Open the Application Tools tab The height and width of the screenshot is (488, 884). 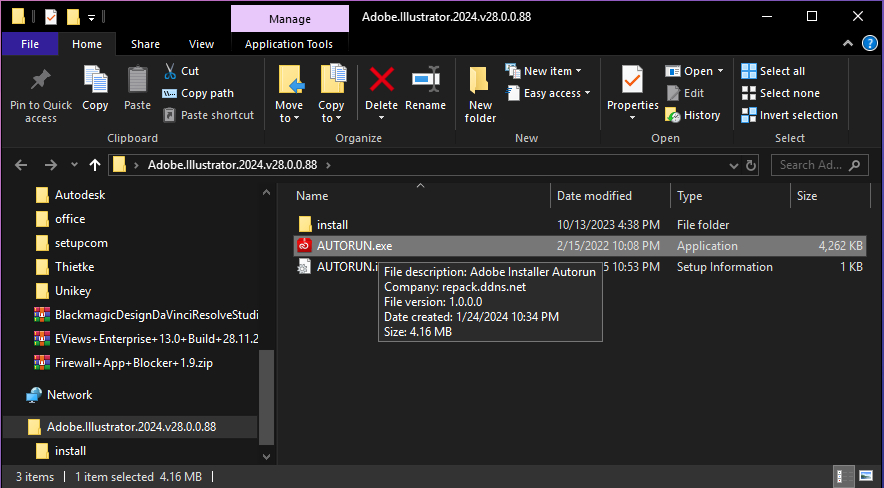click(289, 44)
